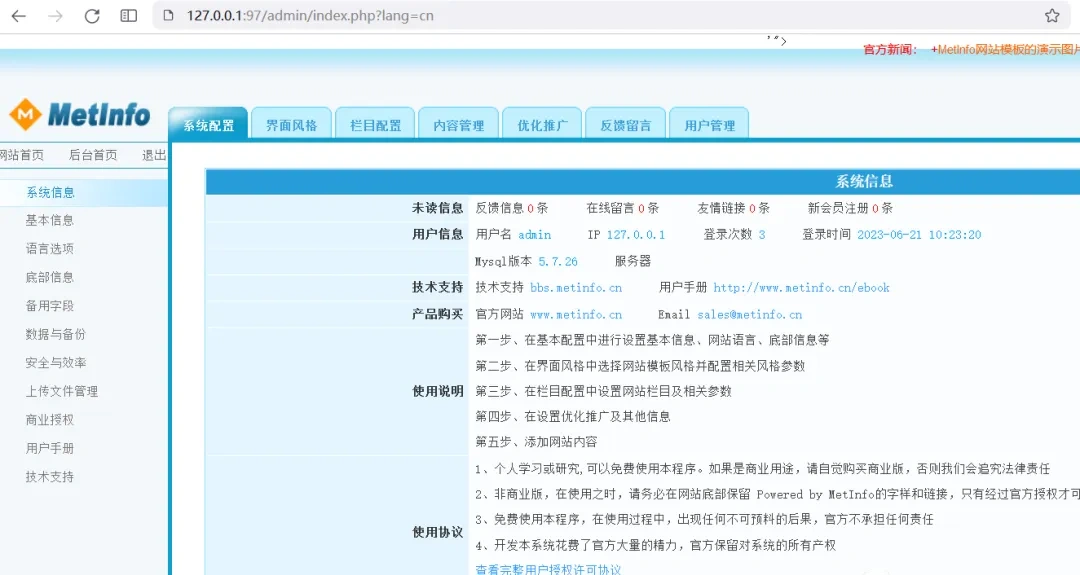Open the http://www.metinfo.cn/ebook manual link
1080x575 pixels.
801,288
